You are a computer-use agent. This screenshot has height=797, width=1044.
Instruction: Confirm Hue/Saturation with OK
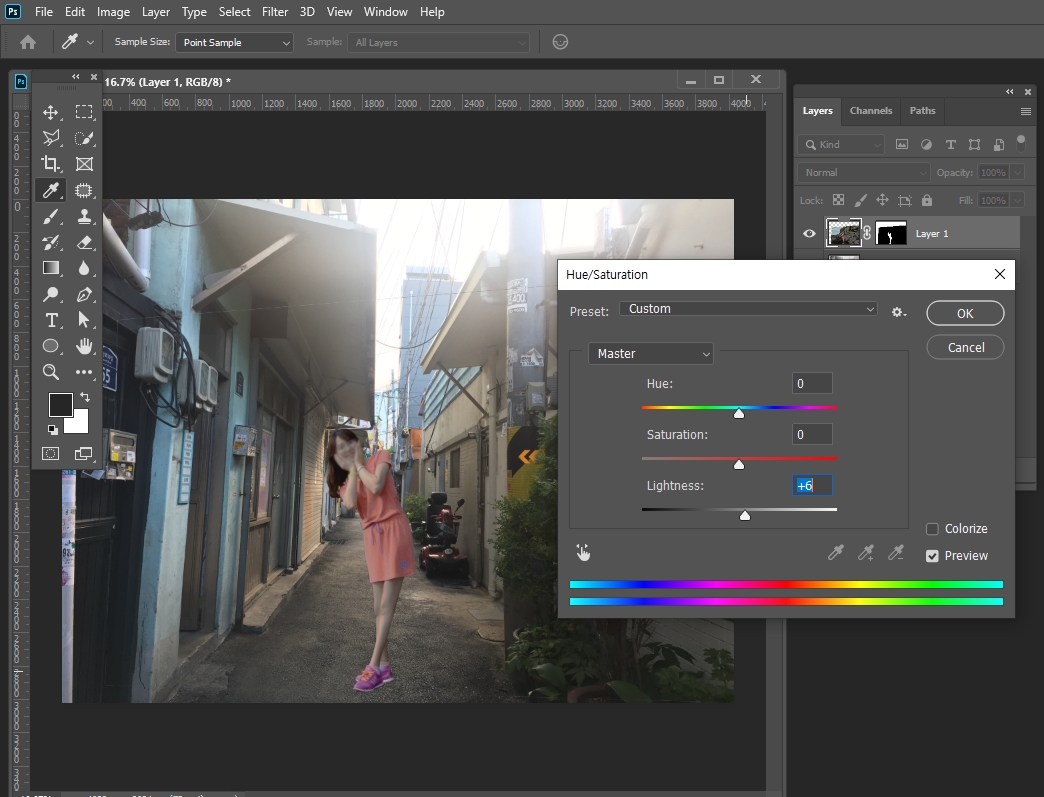click(965, 313)
